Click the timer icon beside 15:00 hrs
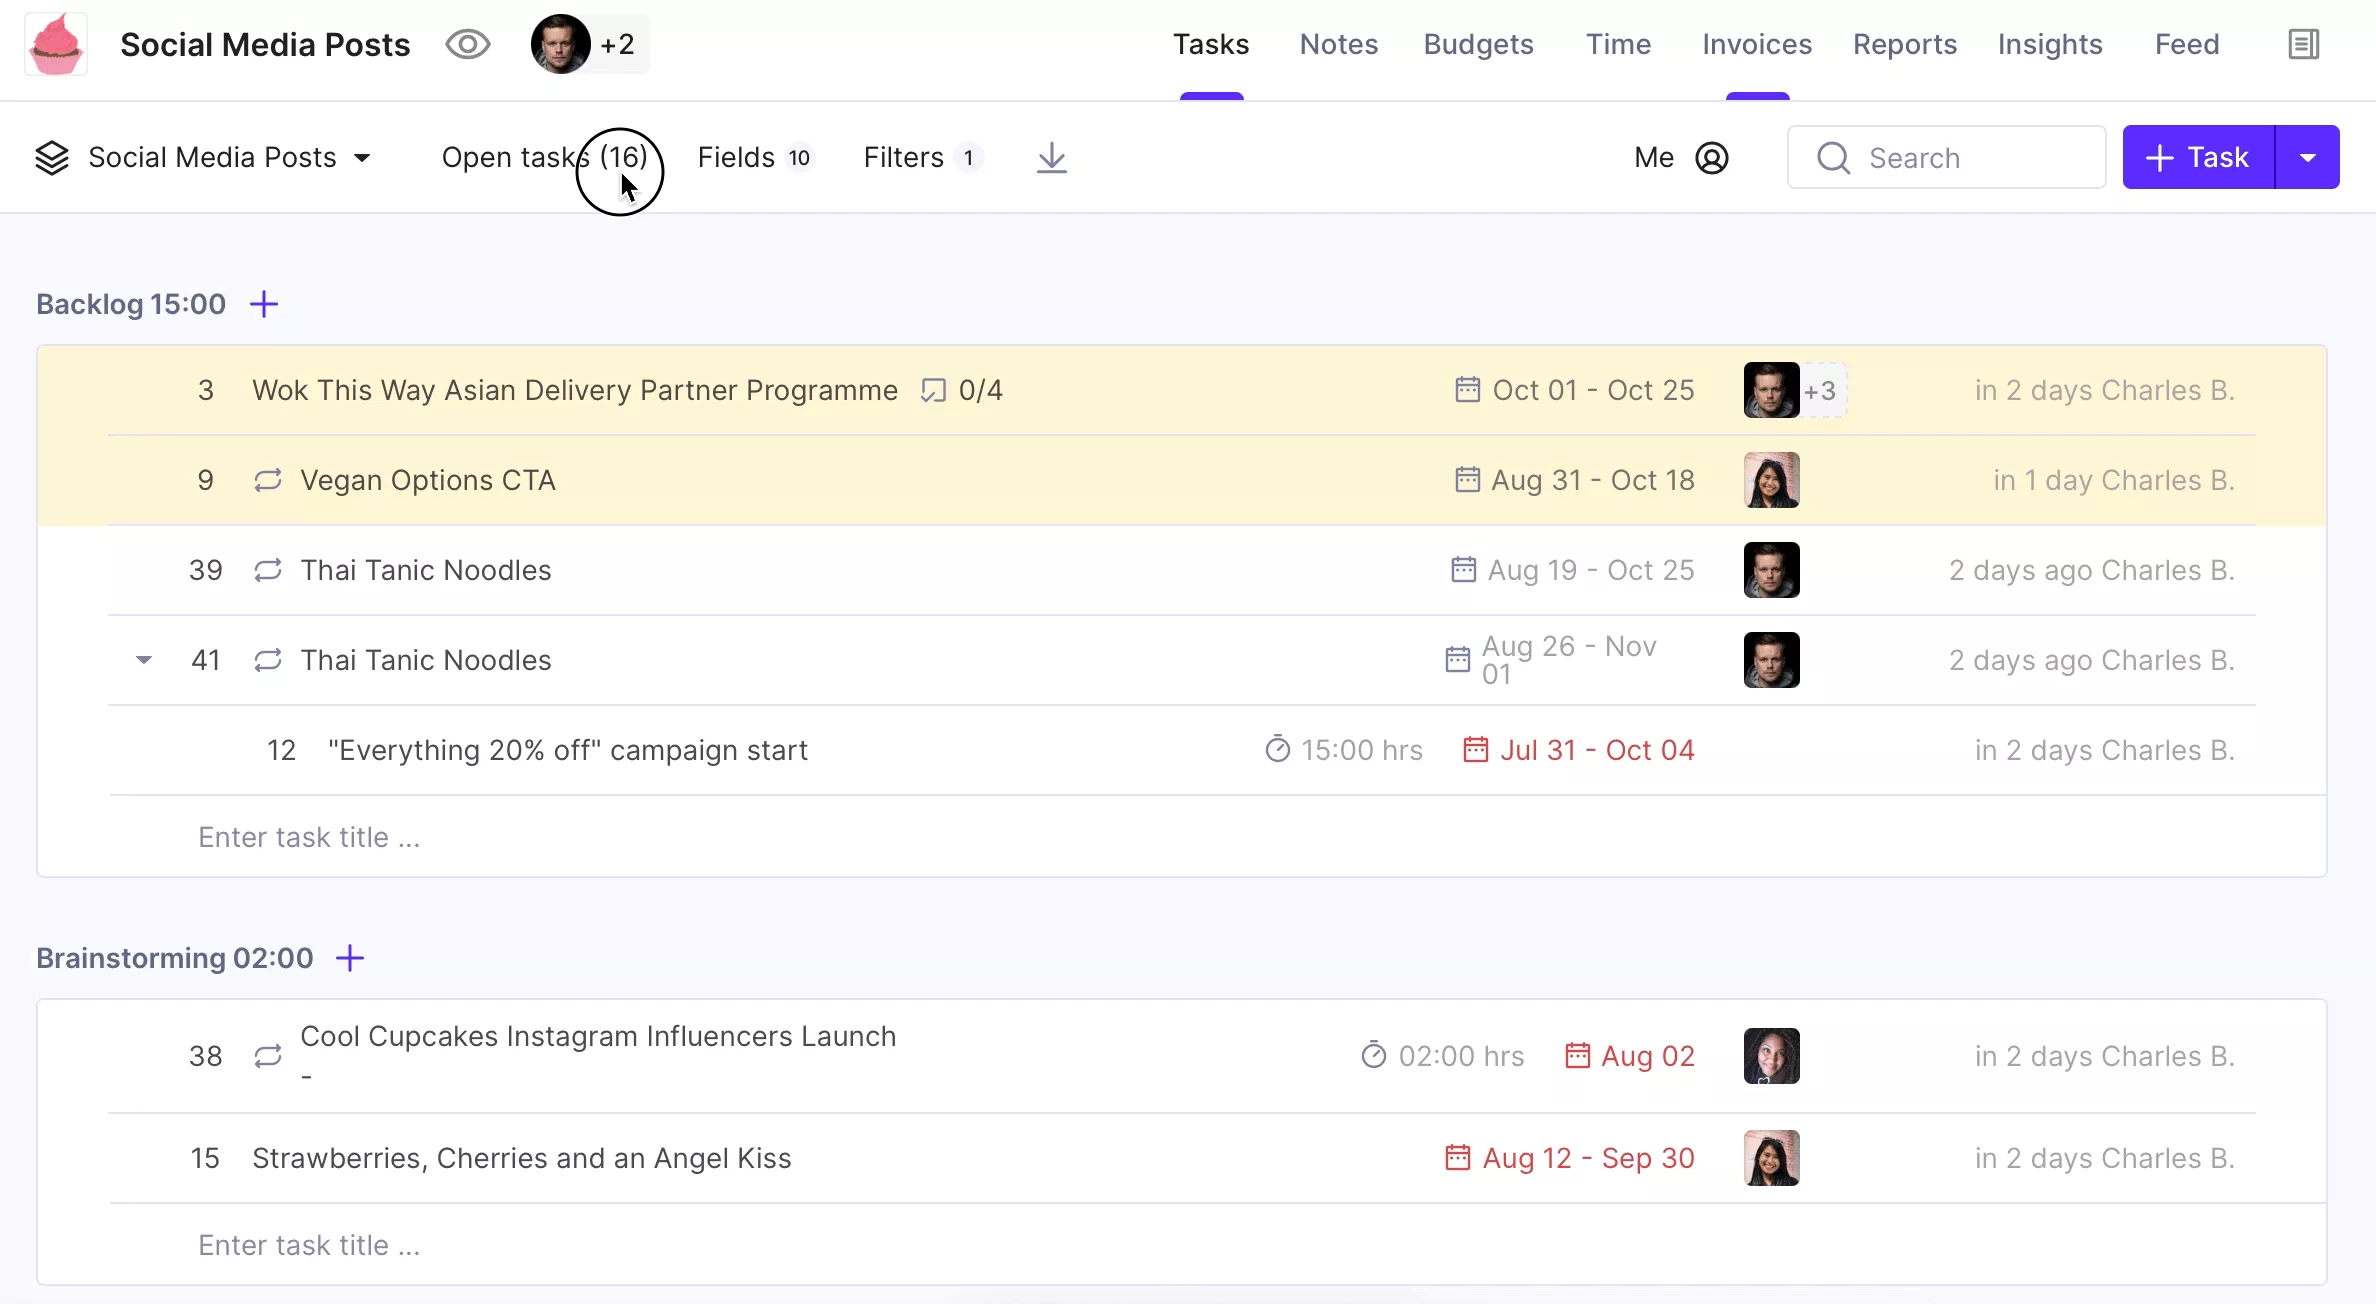This screenshot has width=2376, height=1304. point(1277,749)
